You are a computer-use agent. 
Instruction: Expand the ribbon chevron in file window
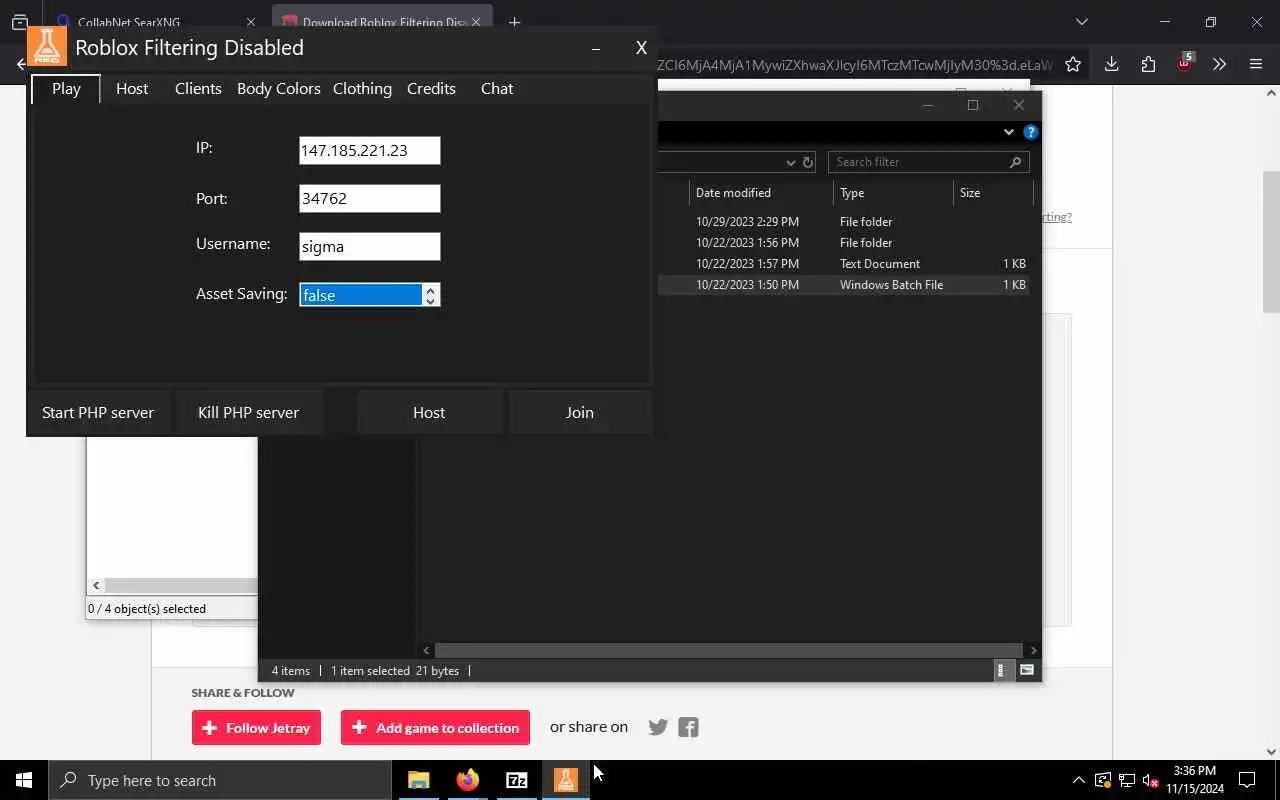tap(1008, 132)
